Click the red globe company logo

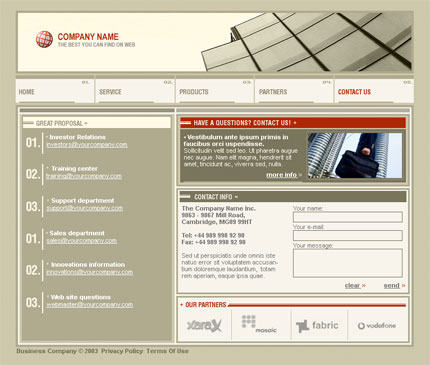(44, 39)
